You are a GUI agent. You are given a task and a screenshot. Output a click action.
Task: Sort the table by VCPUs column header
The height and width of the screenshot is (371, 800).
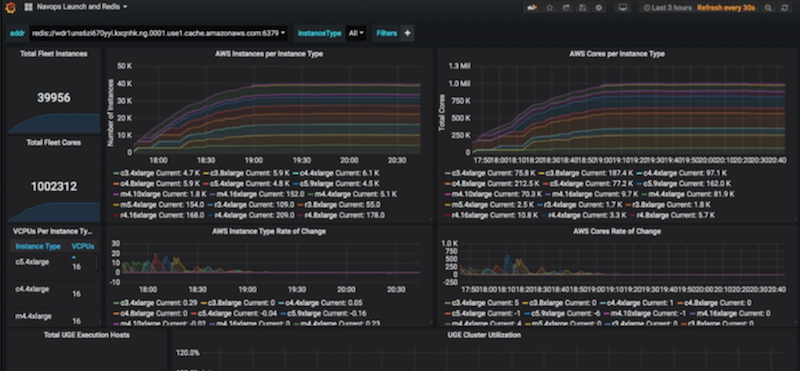click(82, 246)
